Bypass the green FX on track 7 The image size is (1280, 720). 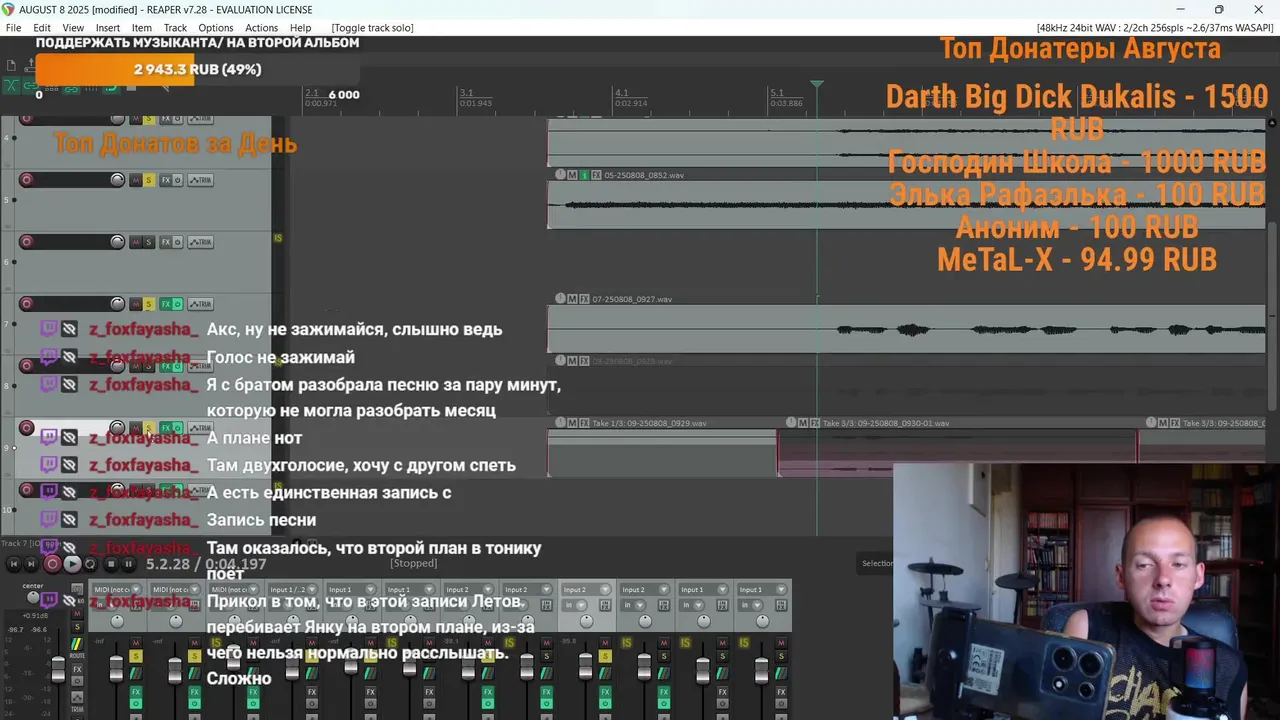tap(177, 304)
